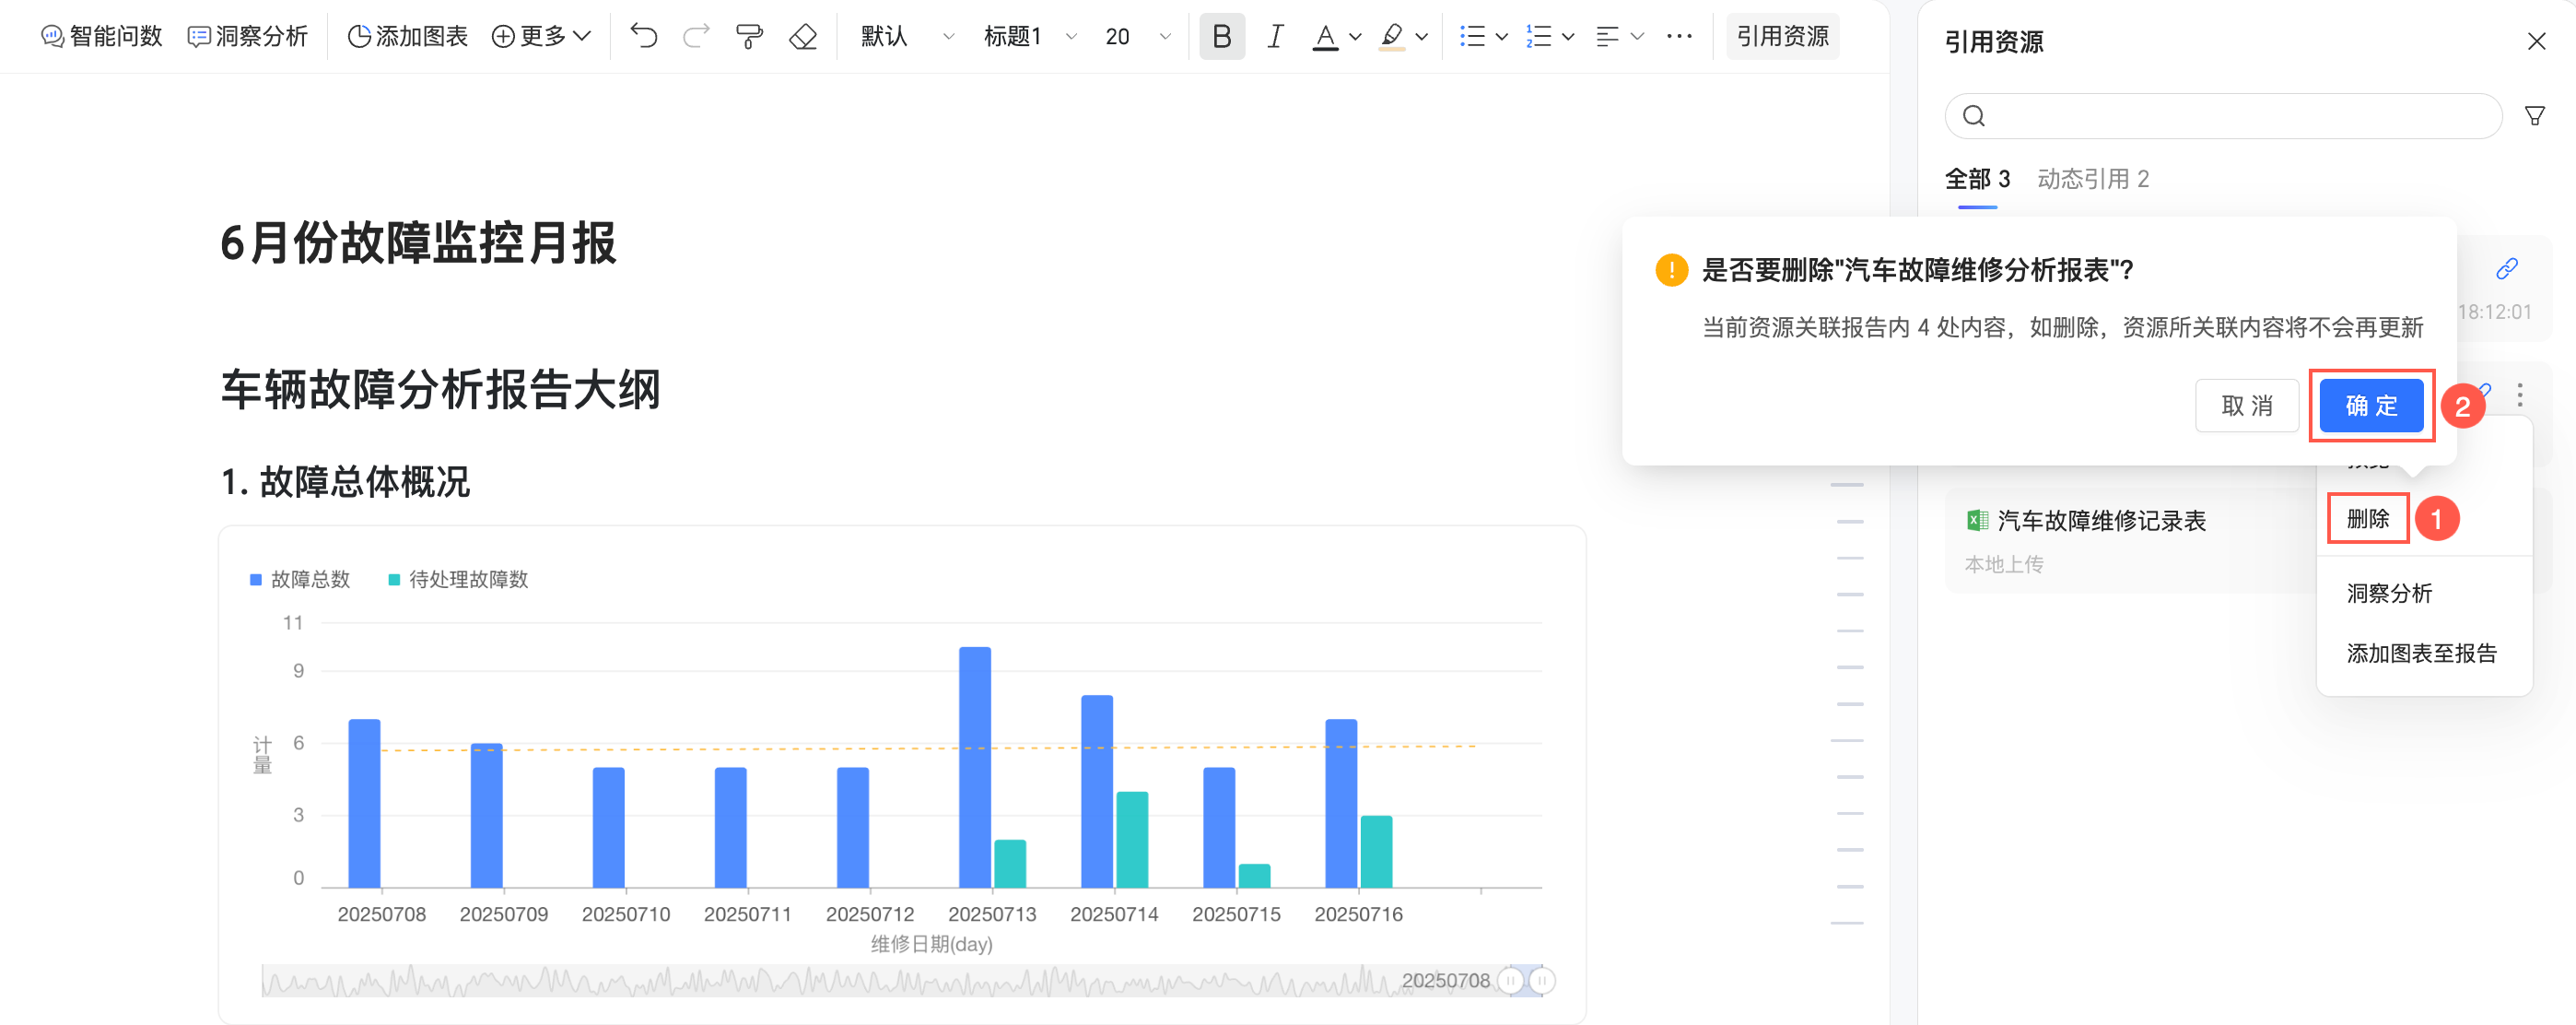Toggle bold formatting button
Viewport: 2576px width, 1025px height.
(x=1221, y=37)
